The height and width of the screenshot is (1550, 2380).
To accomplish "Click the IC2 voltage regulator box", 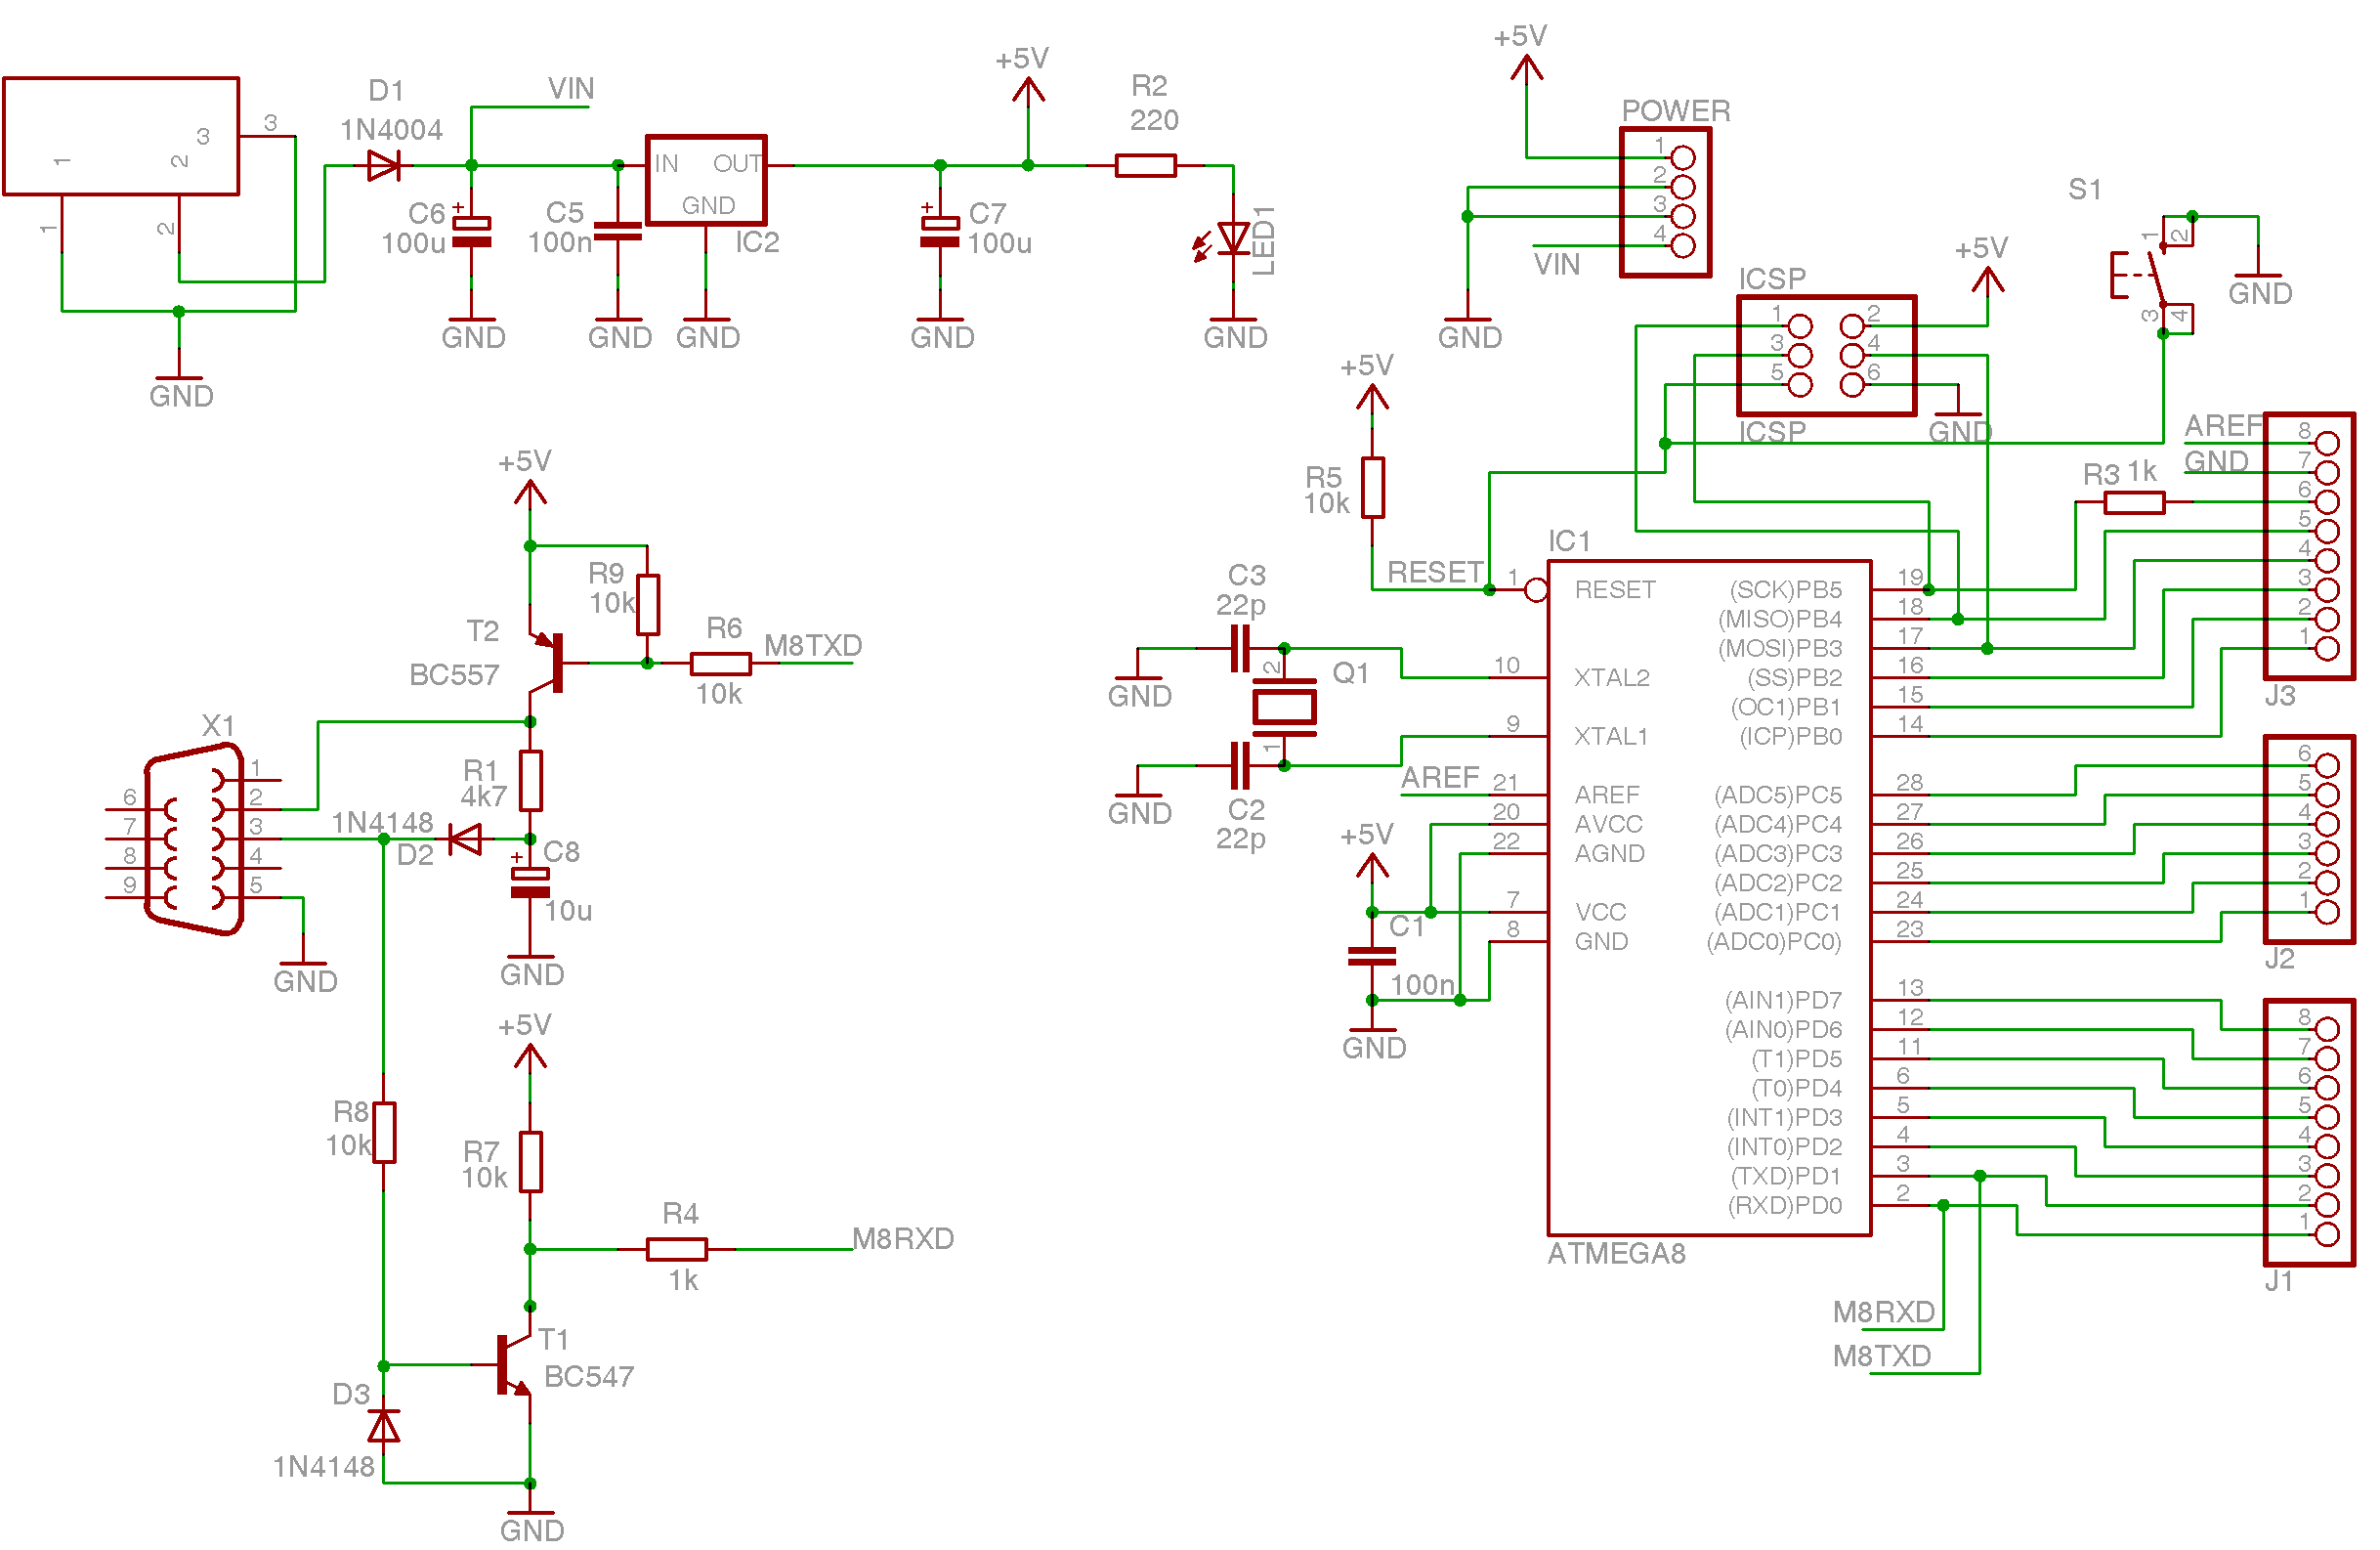I will point(706,181).
